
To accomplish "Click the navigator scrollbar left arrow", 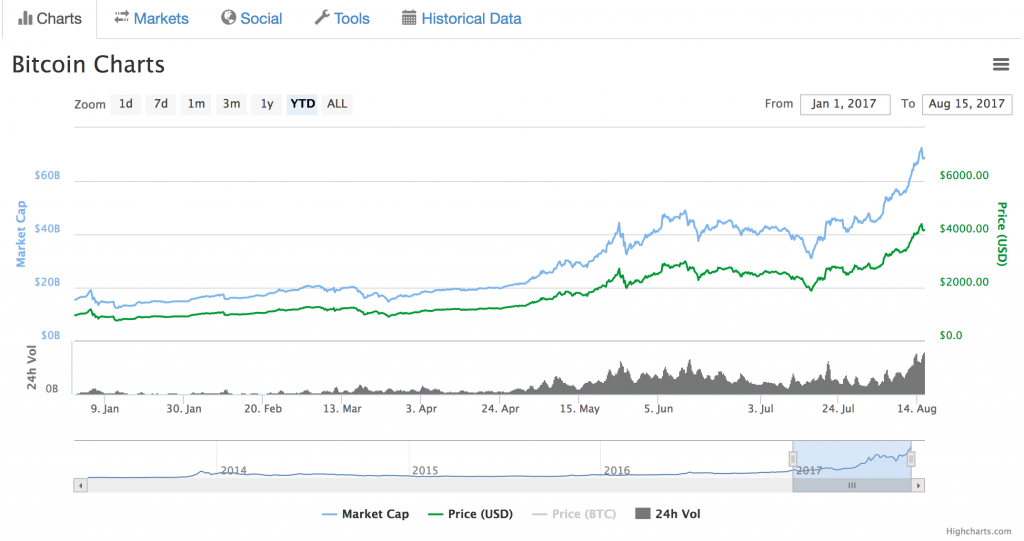I will click(80, 485).
